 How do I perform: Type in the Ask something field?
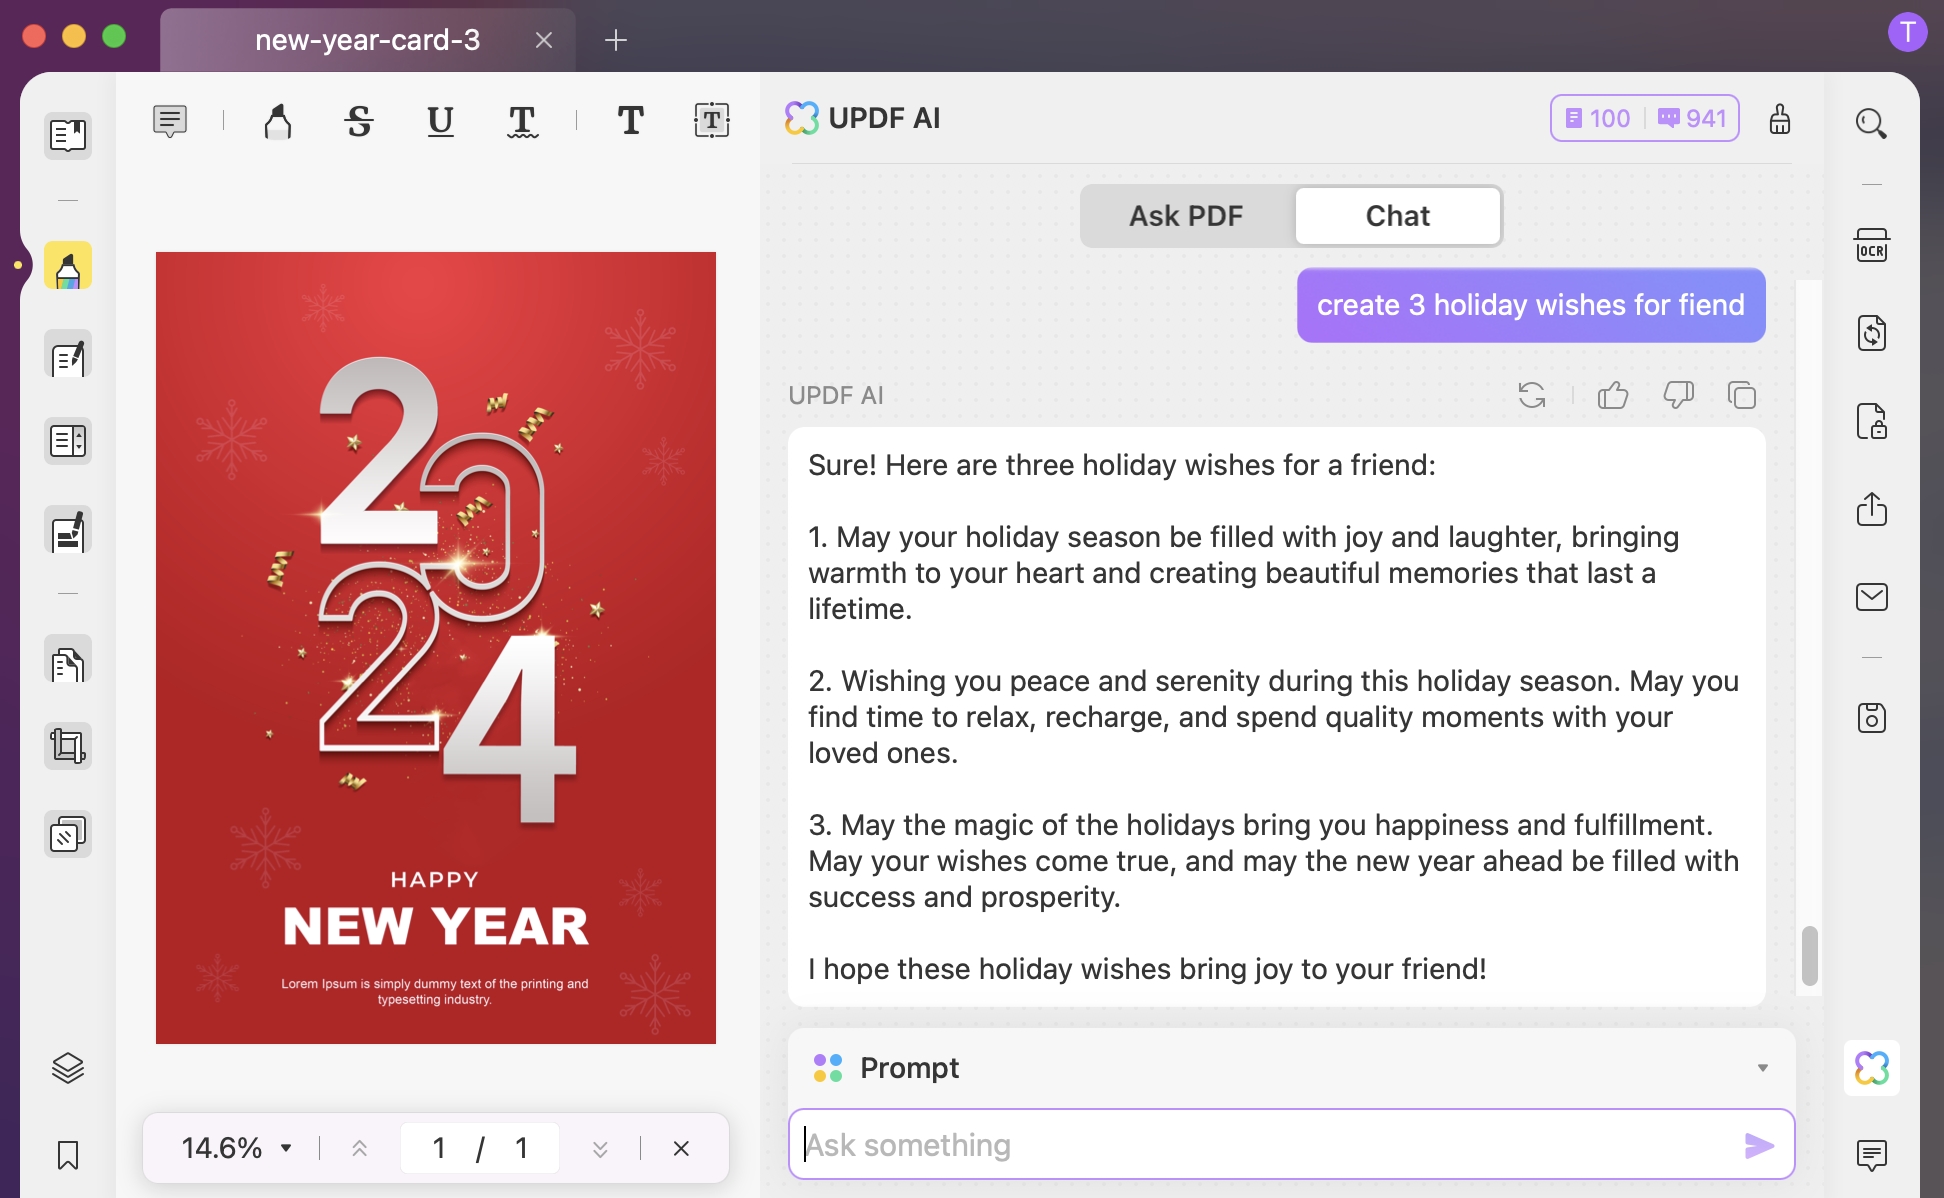(1200, 1144)
